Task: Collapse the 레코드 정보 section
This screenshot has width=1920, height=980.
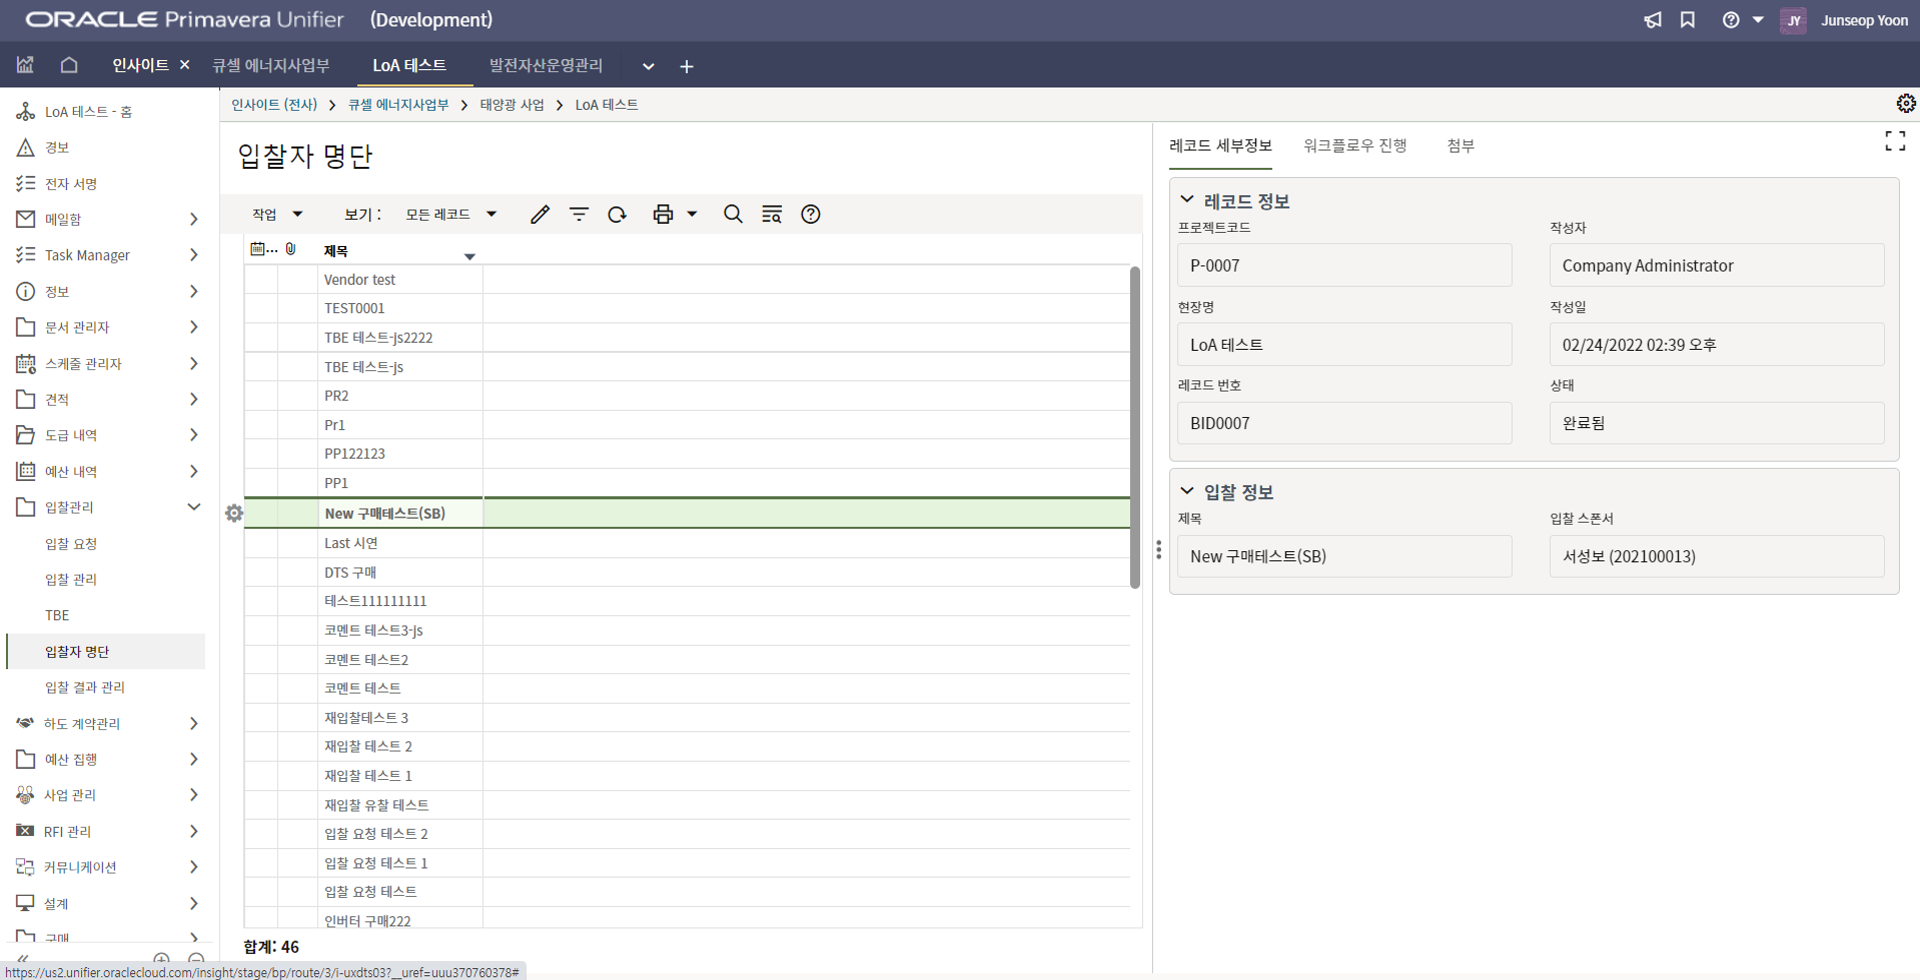Action: [1187, 200]
